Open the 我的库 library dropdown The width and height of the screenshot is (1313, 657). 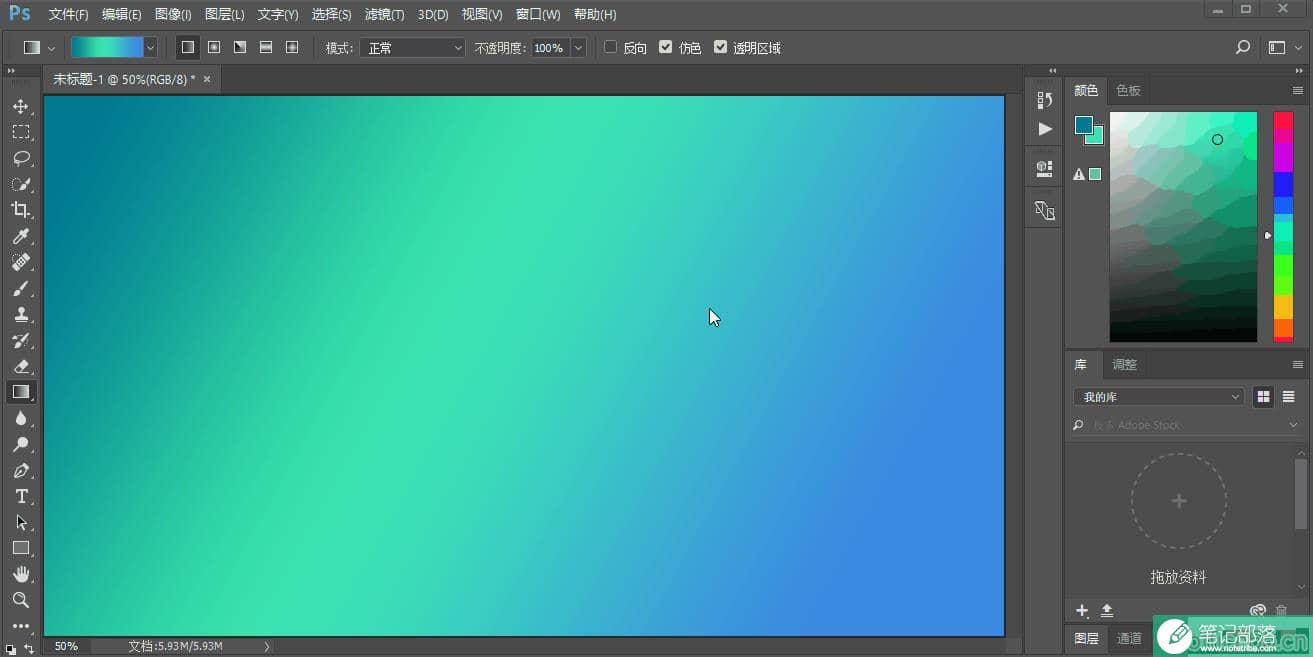tap(1158, 397)
